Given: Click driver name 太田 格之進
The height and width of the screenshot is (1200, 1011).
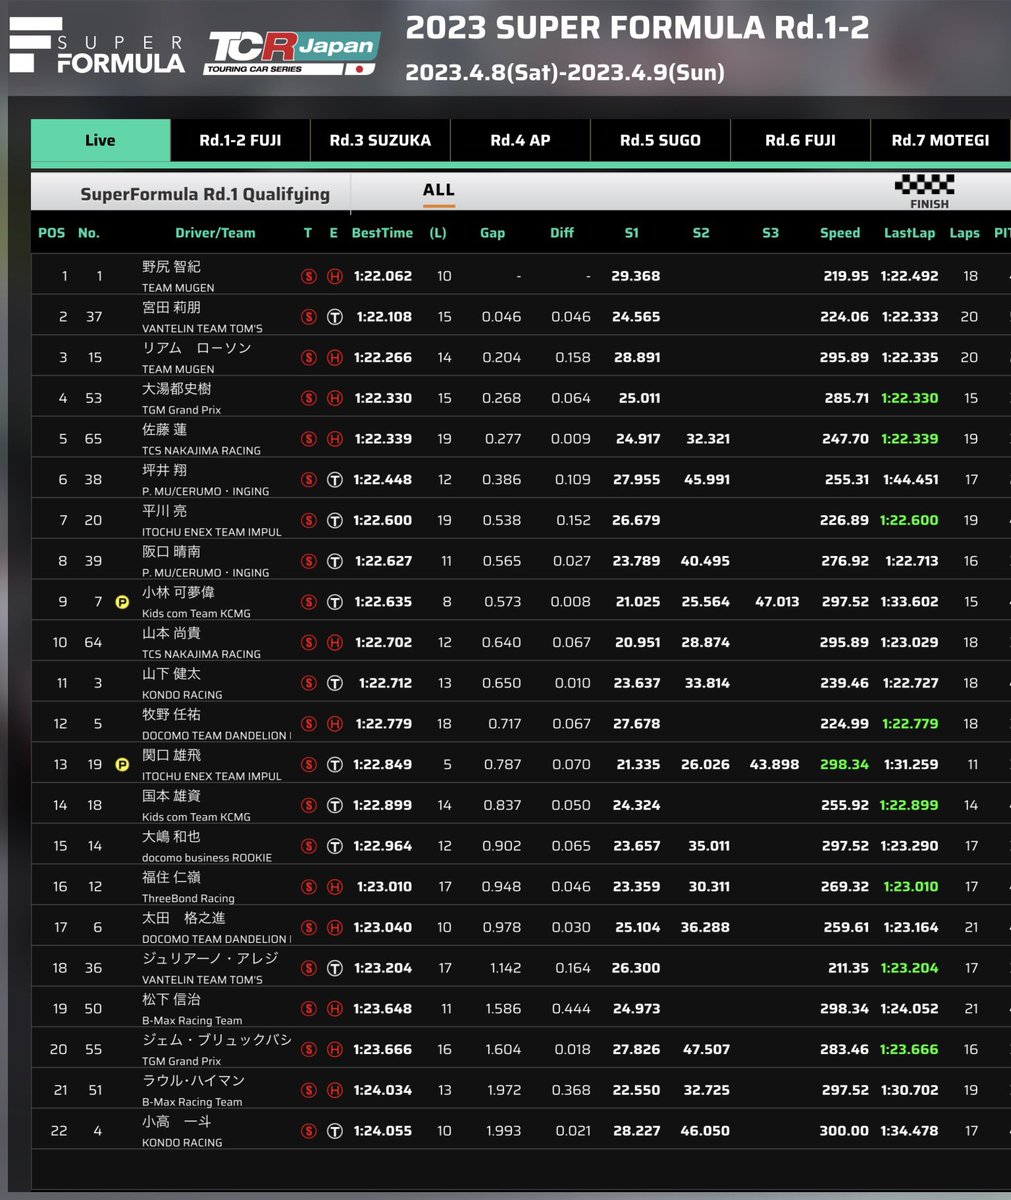Looking at the screenshot, I should 184,918.
